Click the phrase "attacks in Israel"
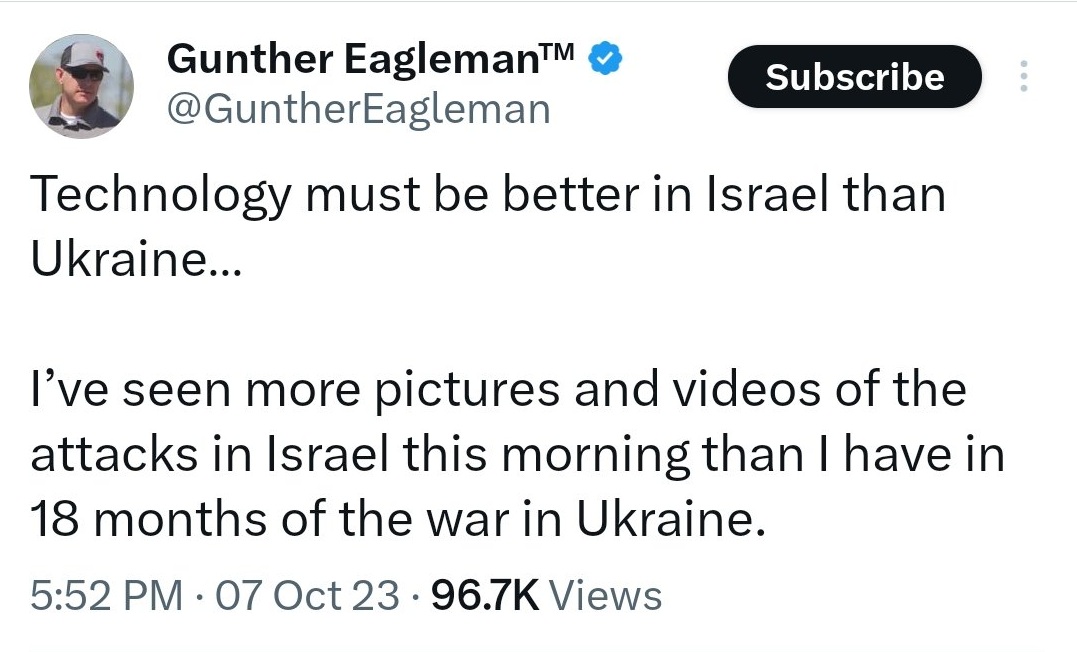Image resolution: width=1077 pixels, height=652 pixels. point(209,455)
